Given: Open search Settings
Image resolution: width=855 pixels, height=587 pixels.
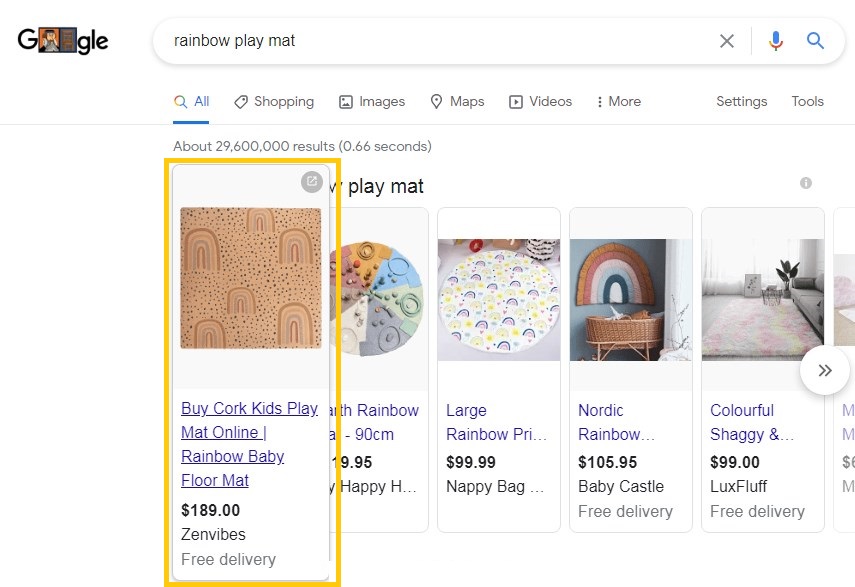Looking at the screenshot, I should 741,101.
